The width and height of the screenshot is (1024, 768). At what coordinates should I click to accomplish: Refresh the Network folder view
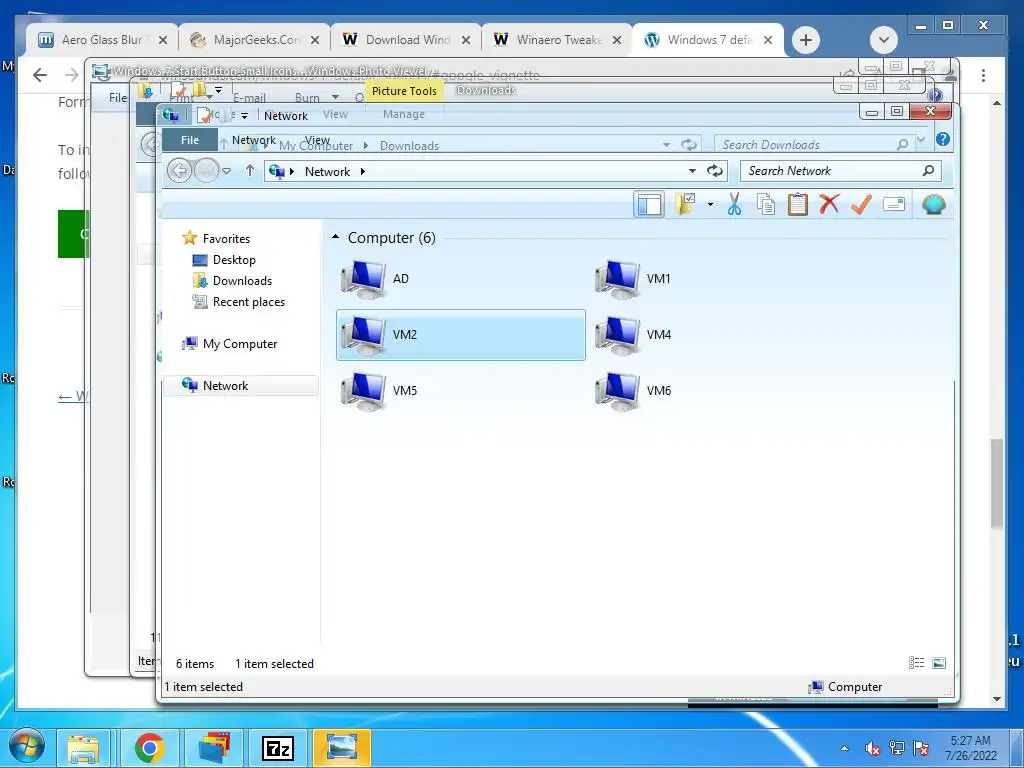pos(714,171)
